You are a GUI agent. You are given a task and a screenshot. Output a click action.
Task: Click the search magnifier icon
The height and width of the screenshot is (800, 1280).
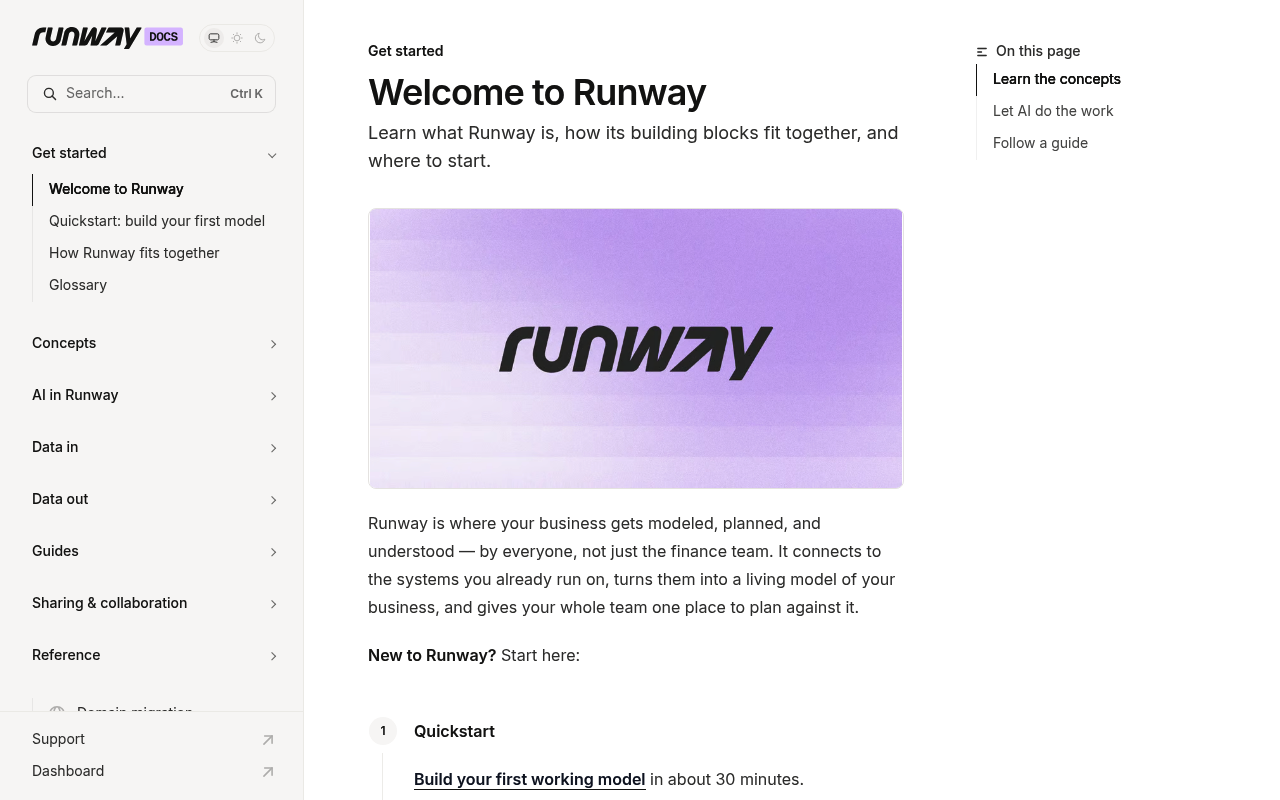[50, 94]
